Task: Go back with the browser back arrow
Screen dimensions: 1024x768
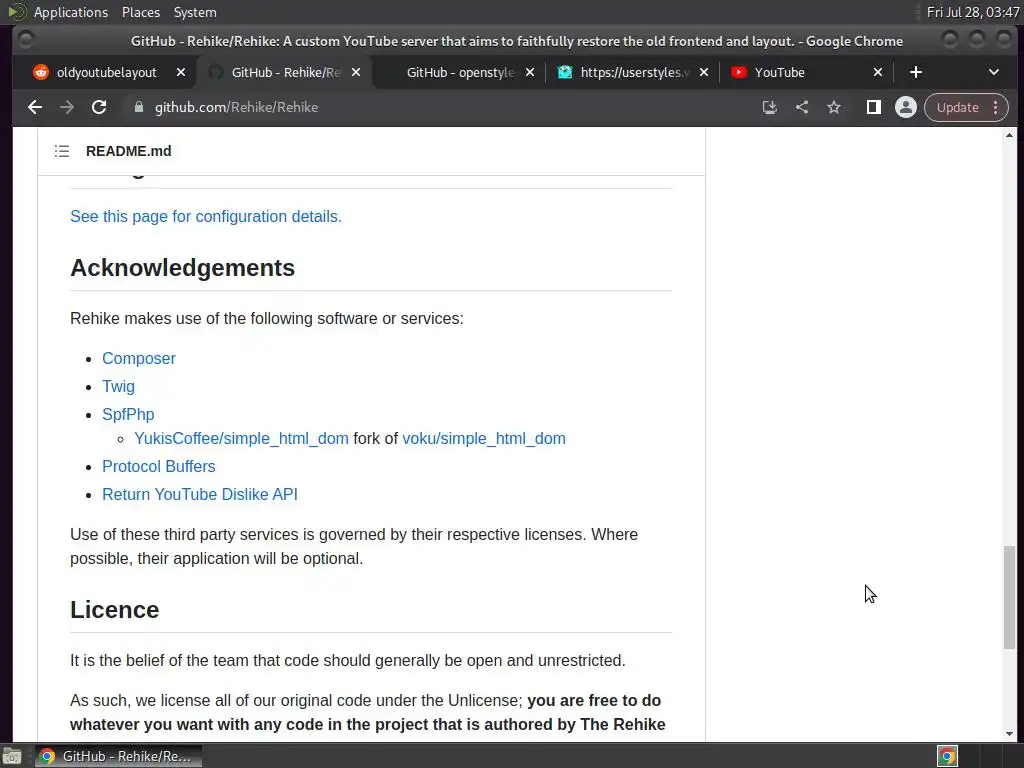Action: (35, 107)
